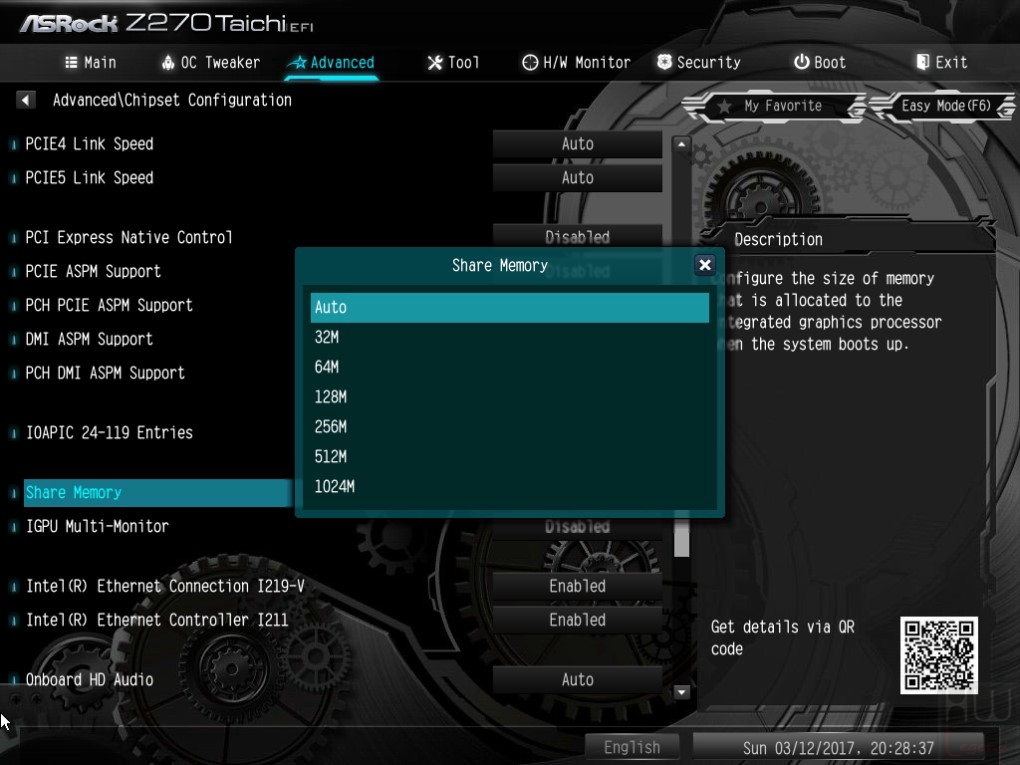Select PCI Express Native Control setting
The width and height of the screenshot is (1020, 765).
(129, 237)
